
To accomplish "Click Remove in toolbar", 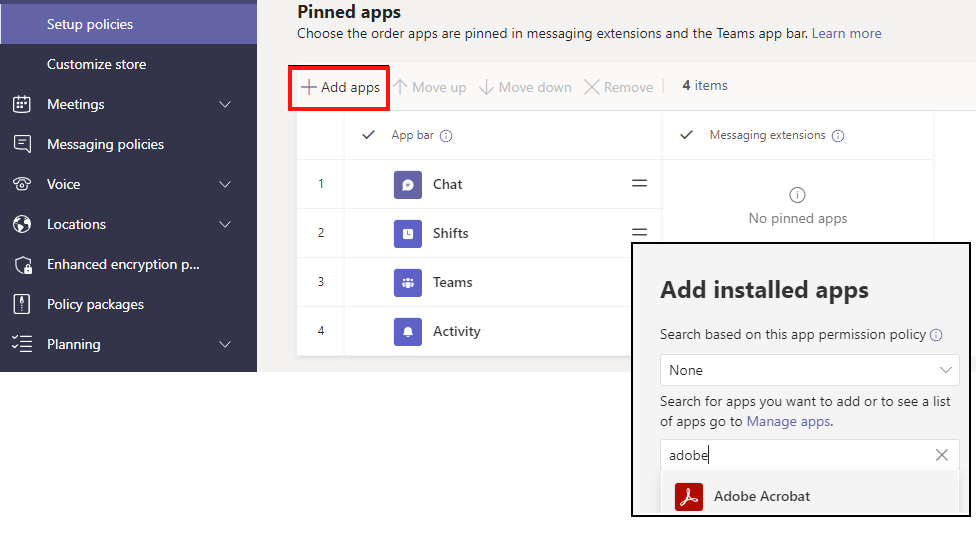I will click(619, 87).
